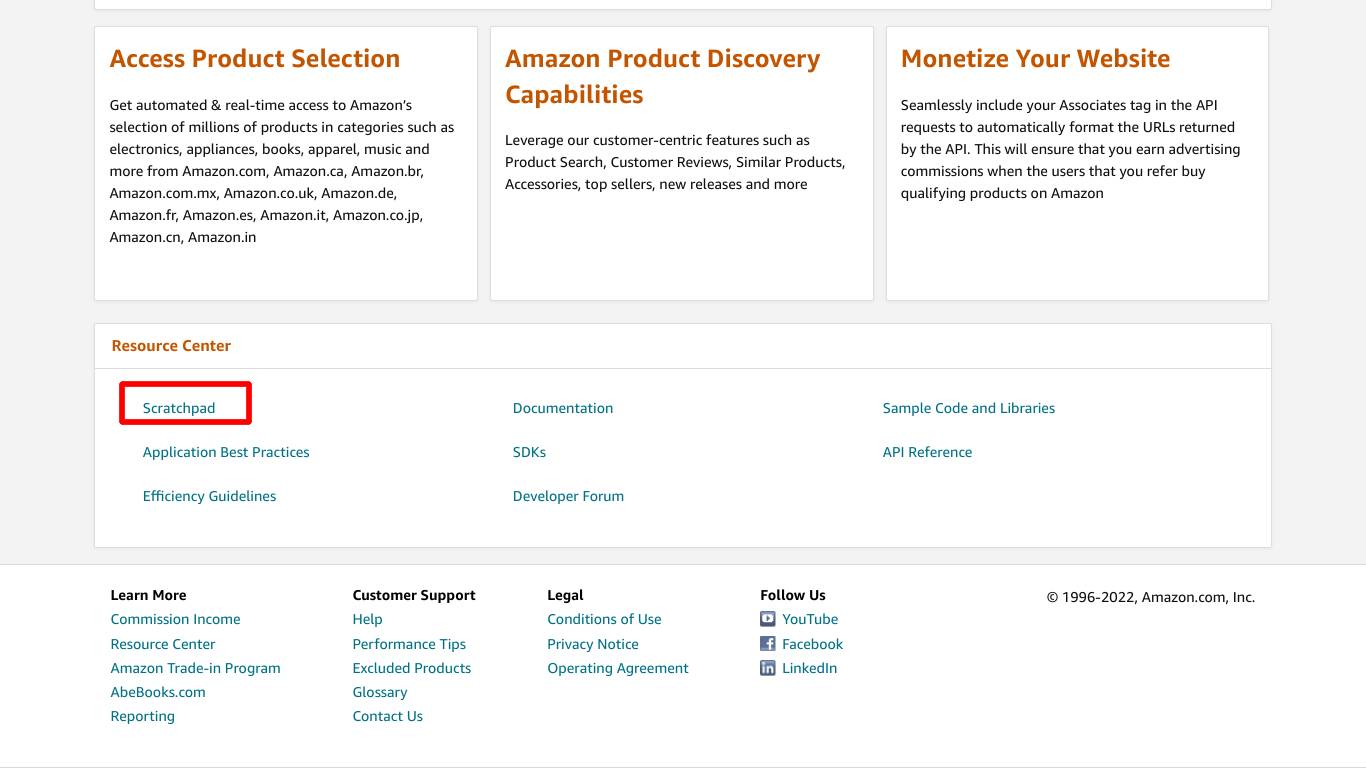The height and width of the screenshot is (768, 1366).
Task: Visit the Developer Forum
Action: [x=568, y=495]
